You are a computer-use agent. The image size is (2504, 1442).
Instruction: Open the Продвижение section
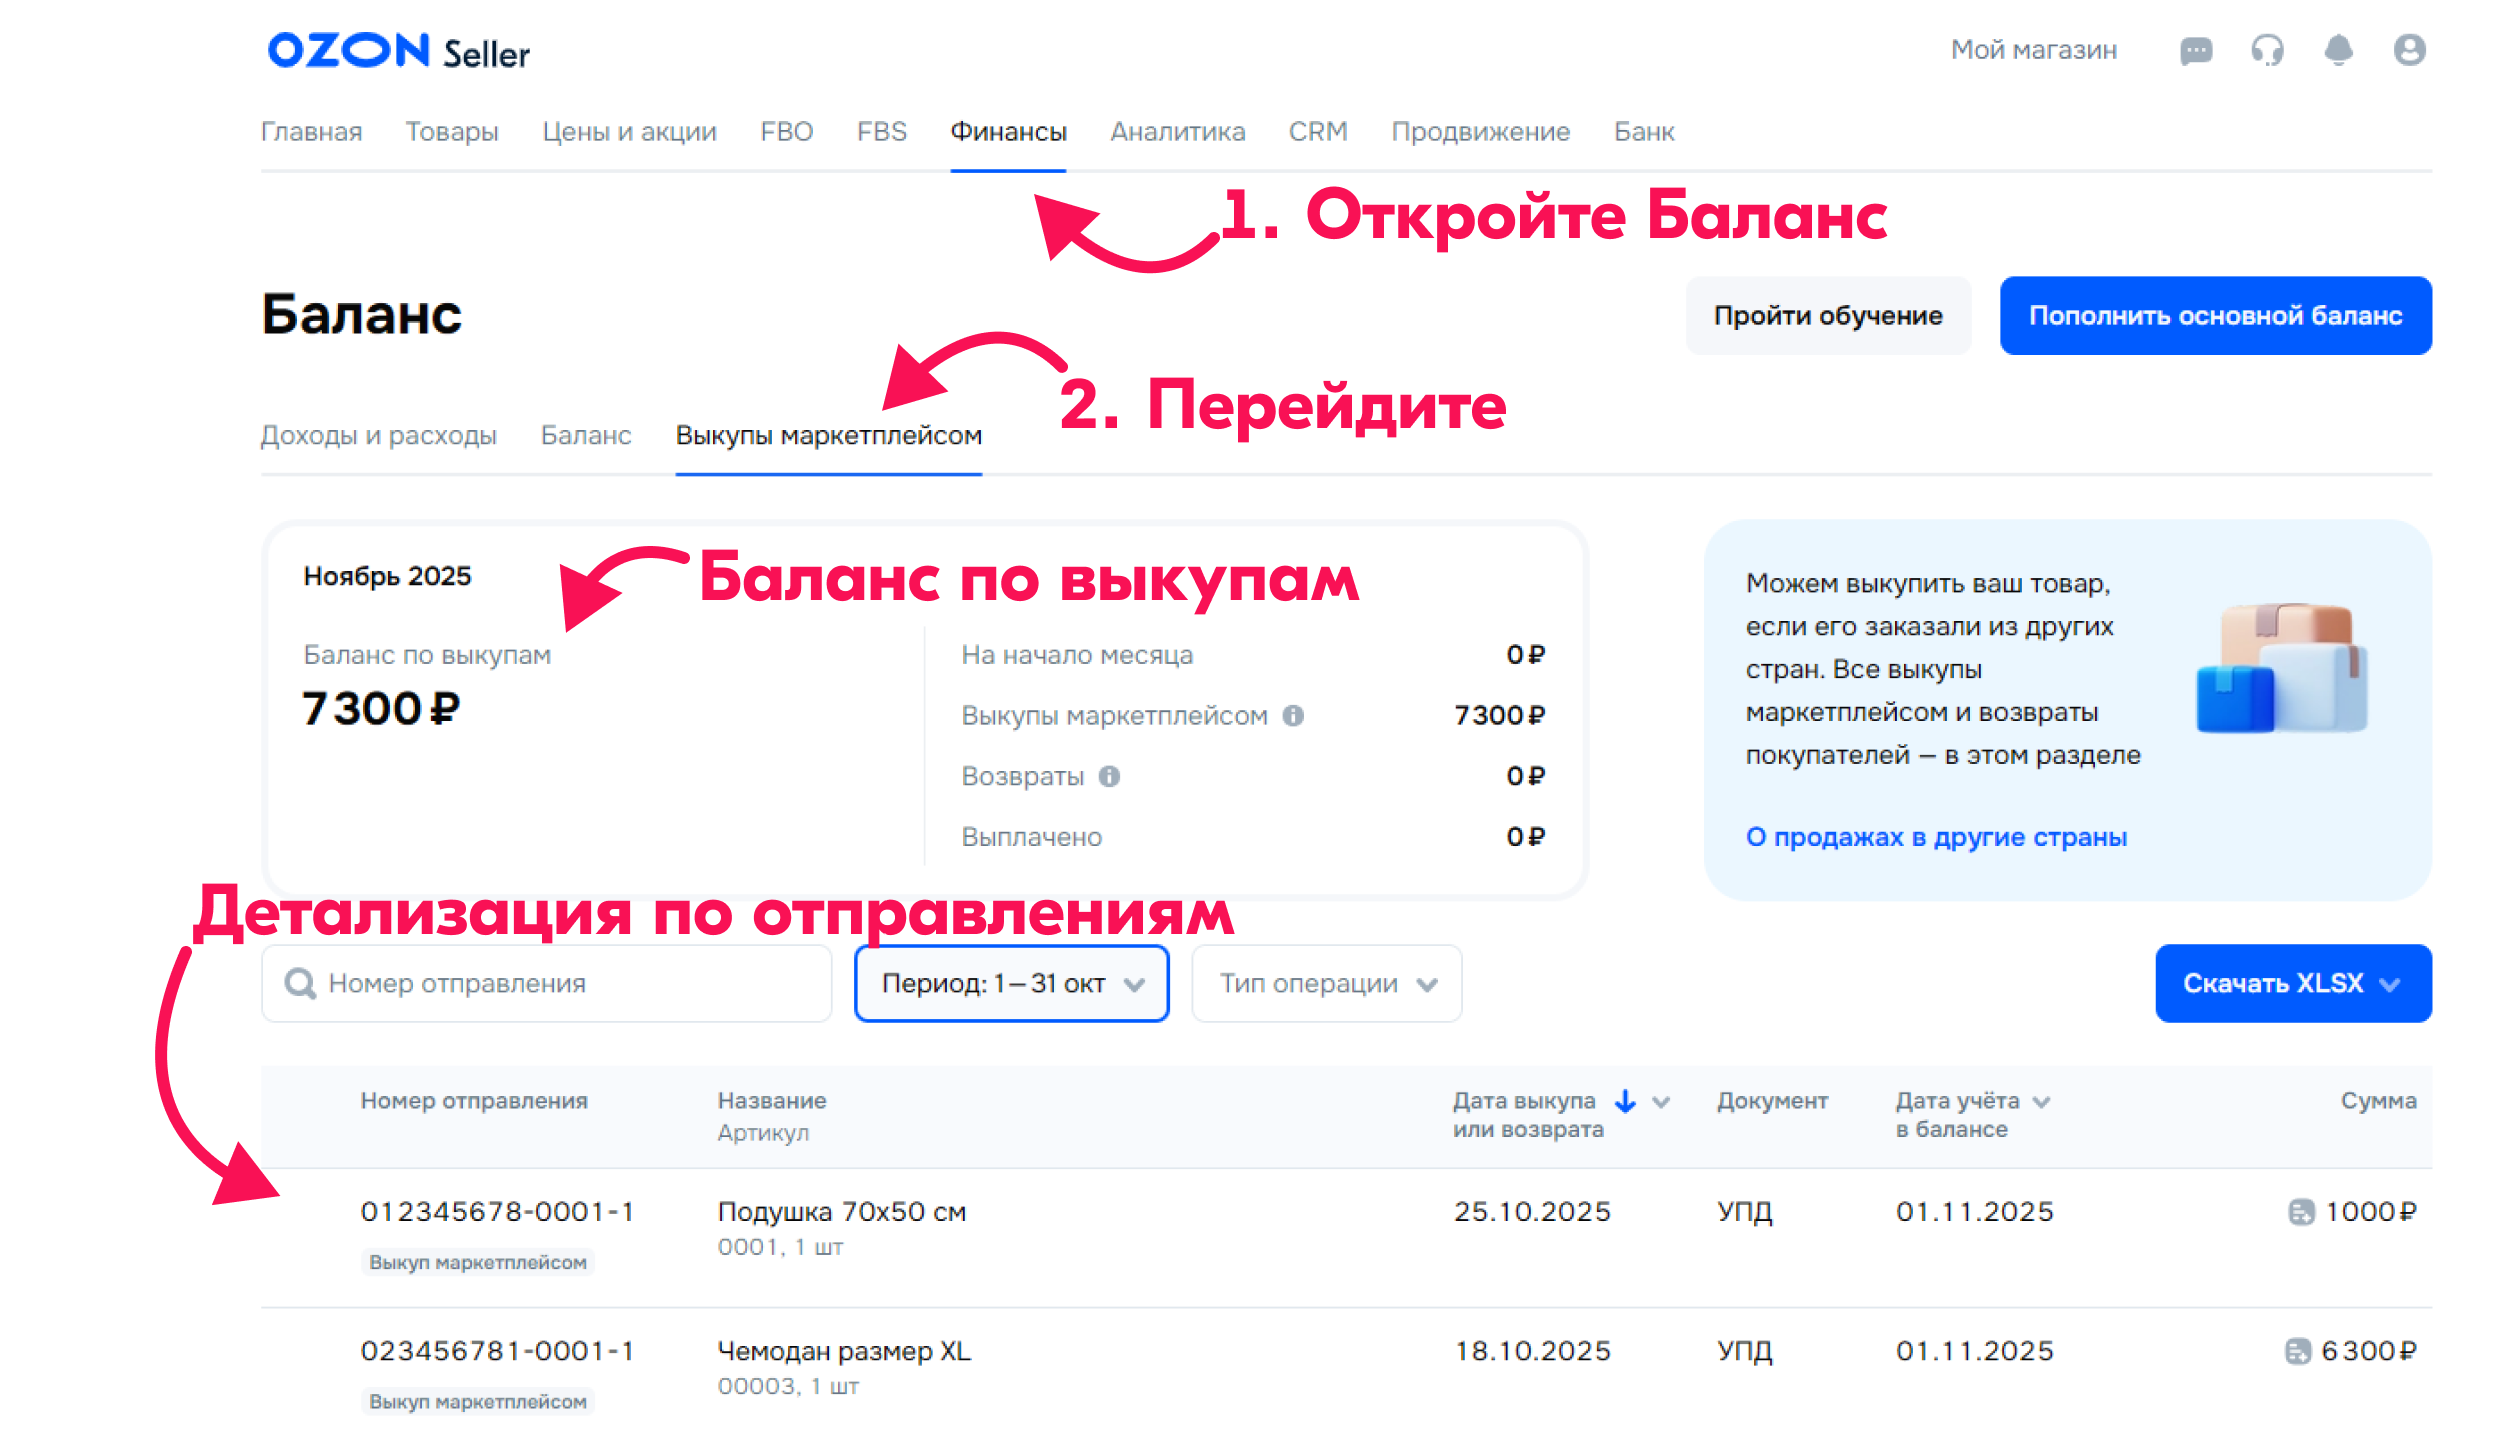click(1480, 132)
